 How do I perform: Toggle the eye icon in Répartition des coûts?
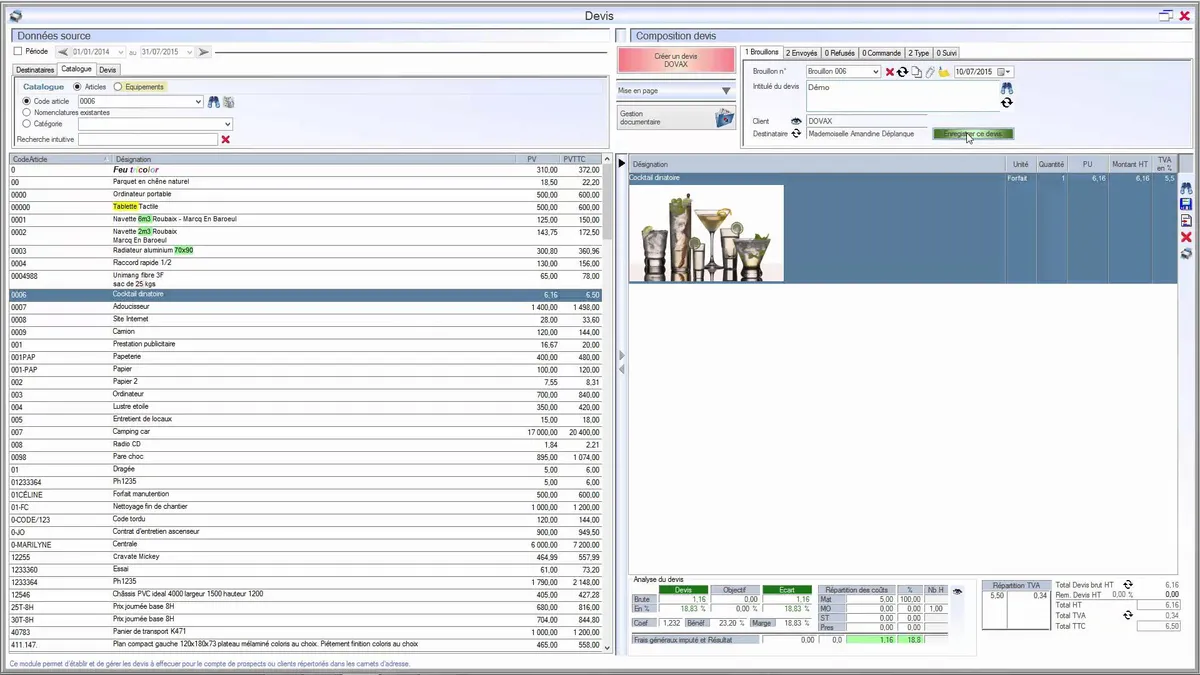click(958, 592)
